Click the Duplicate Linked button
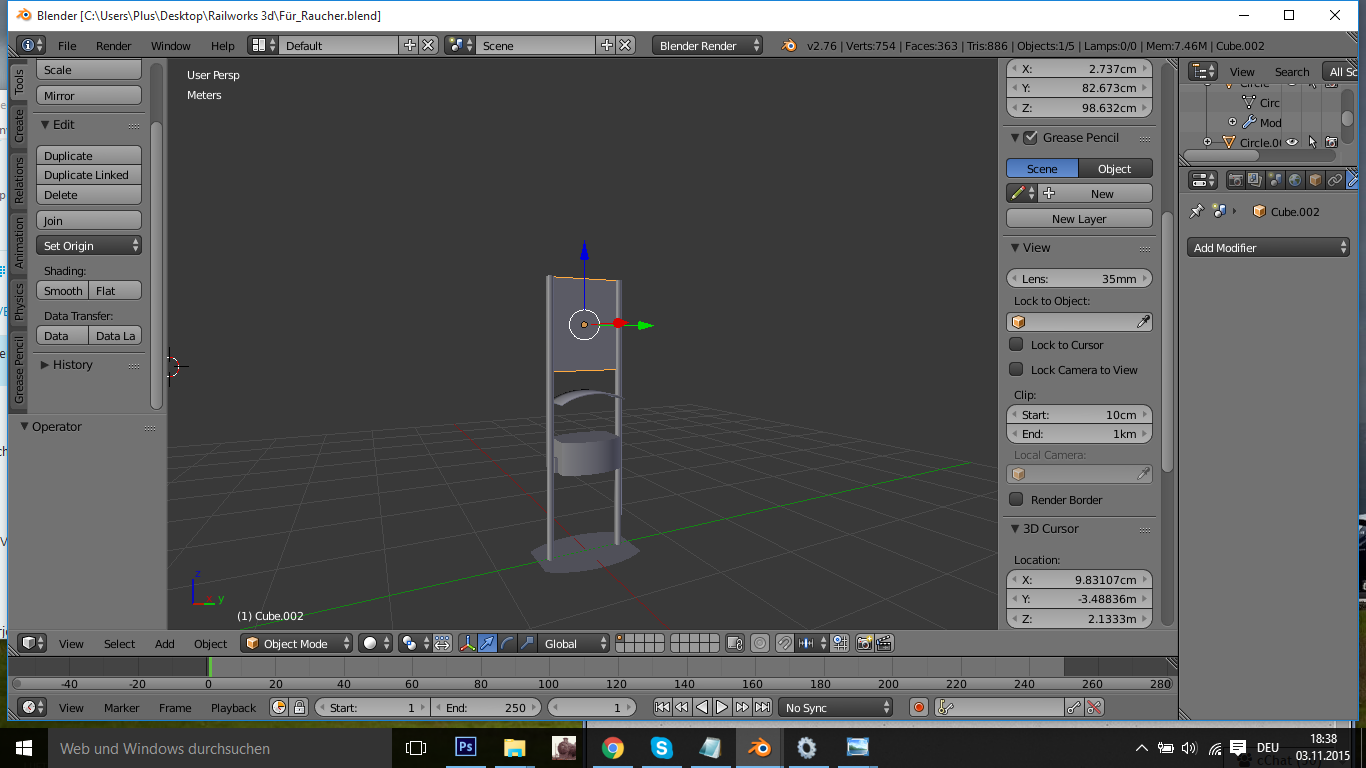The height and width of the screenshot is (768, 1366). coord(88,175)
